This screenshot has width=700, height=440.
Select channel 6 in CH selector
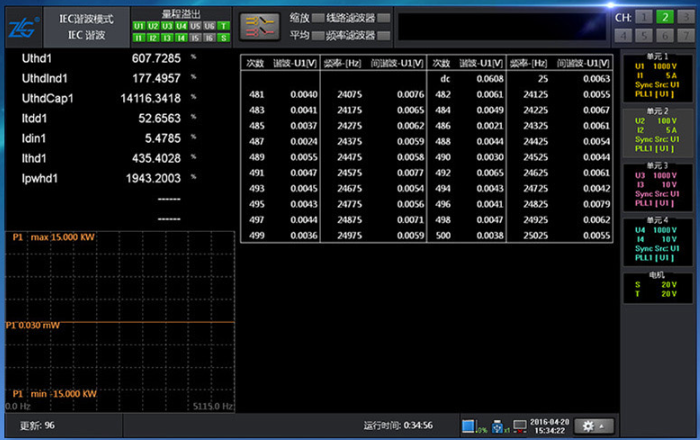665,36
